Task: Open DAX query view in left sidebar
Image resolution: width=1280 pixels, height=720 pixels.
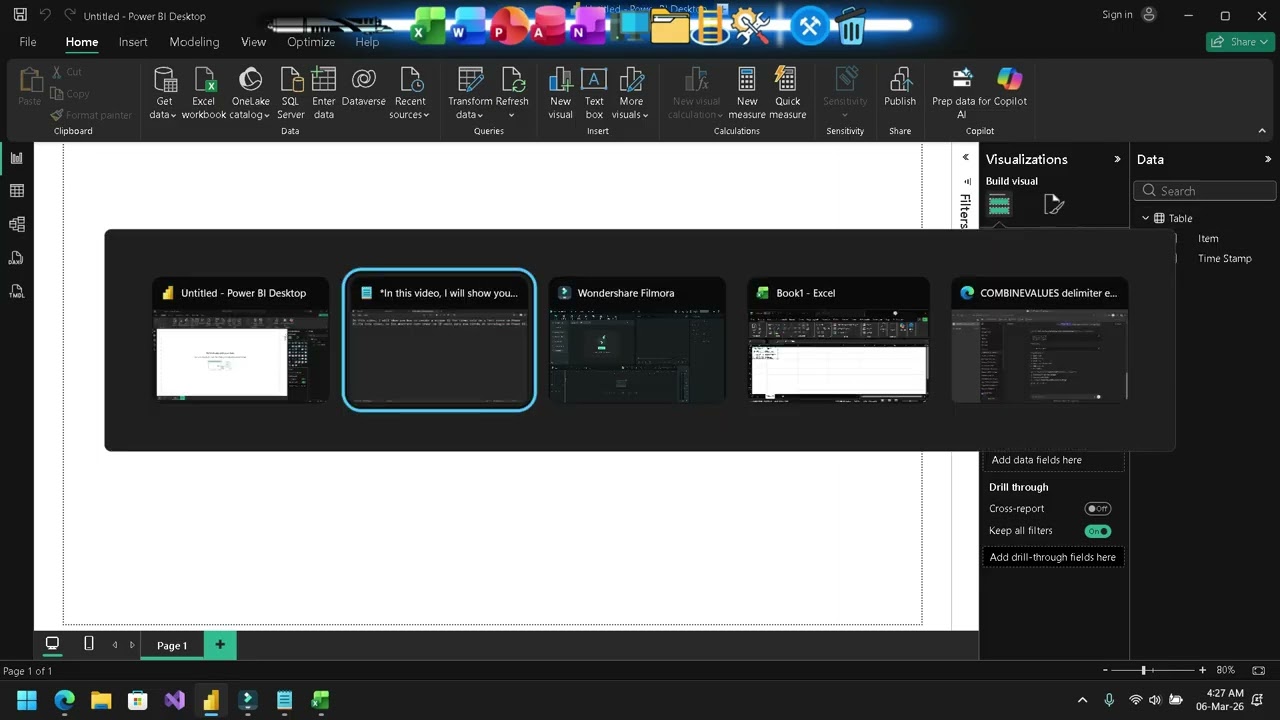Action: click(x=16, y=258)
